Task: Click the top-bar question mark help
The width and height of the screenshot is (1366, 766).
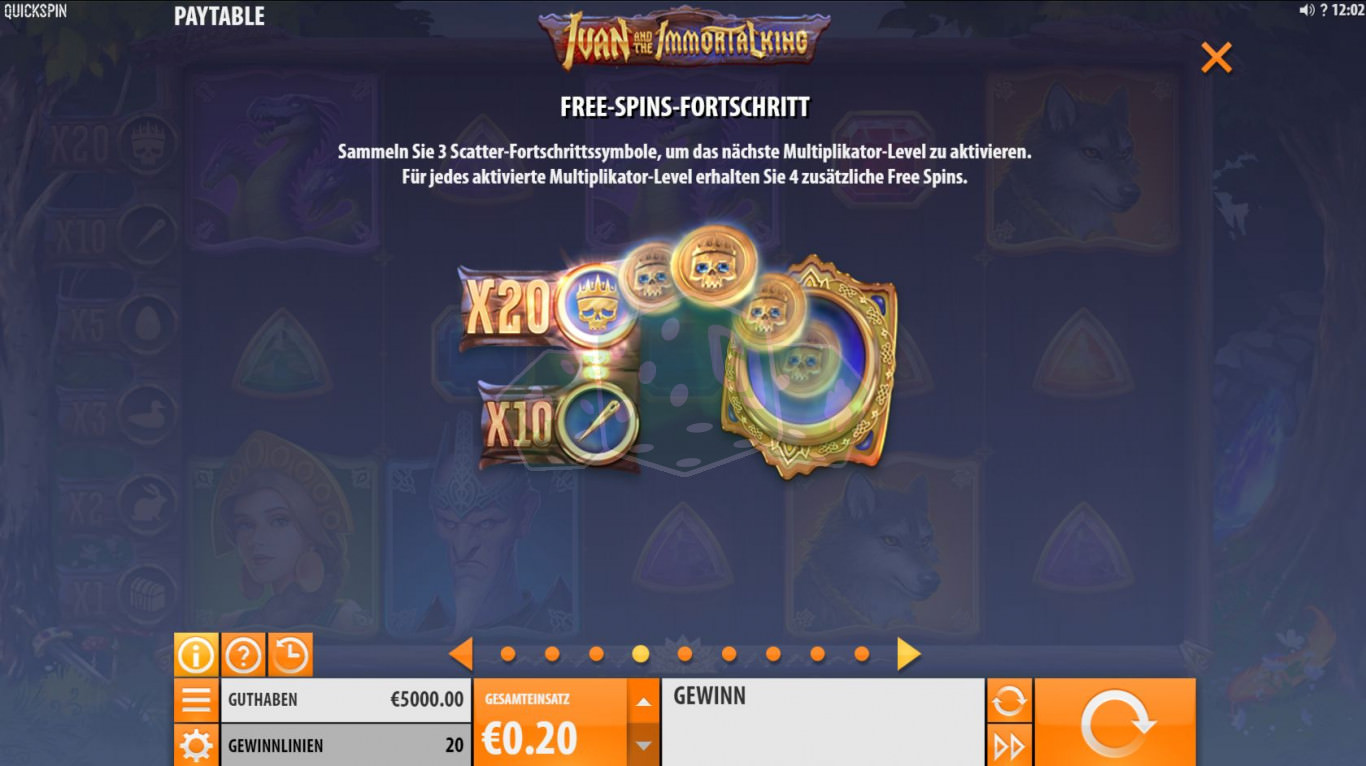Action: pos(1323,10)
